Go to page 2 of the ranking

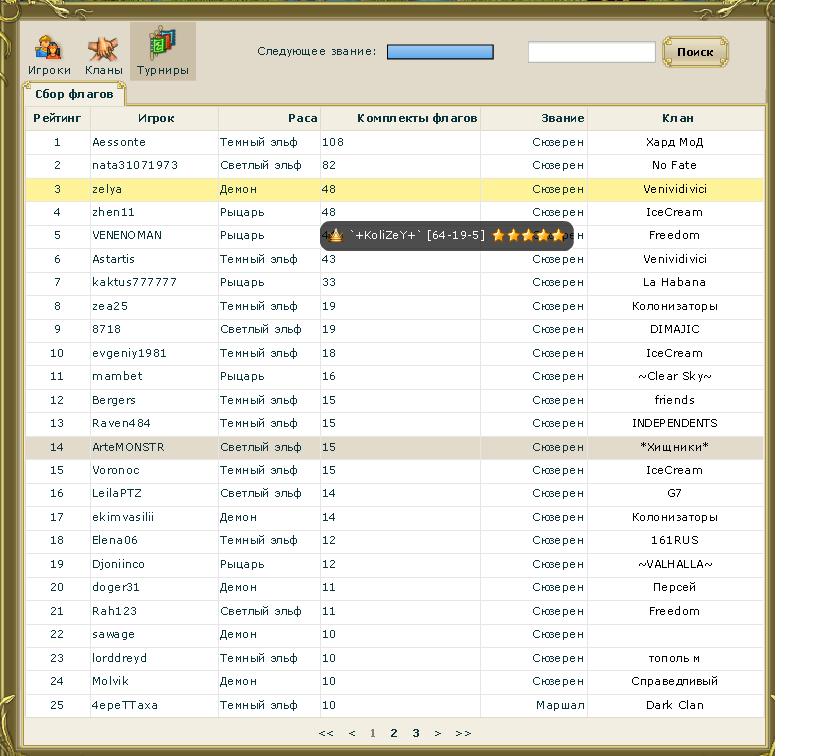[394, 733]
